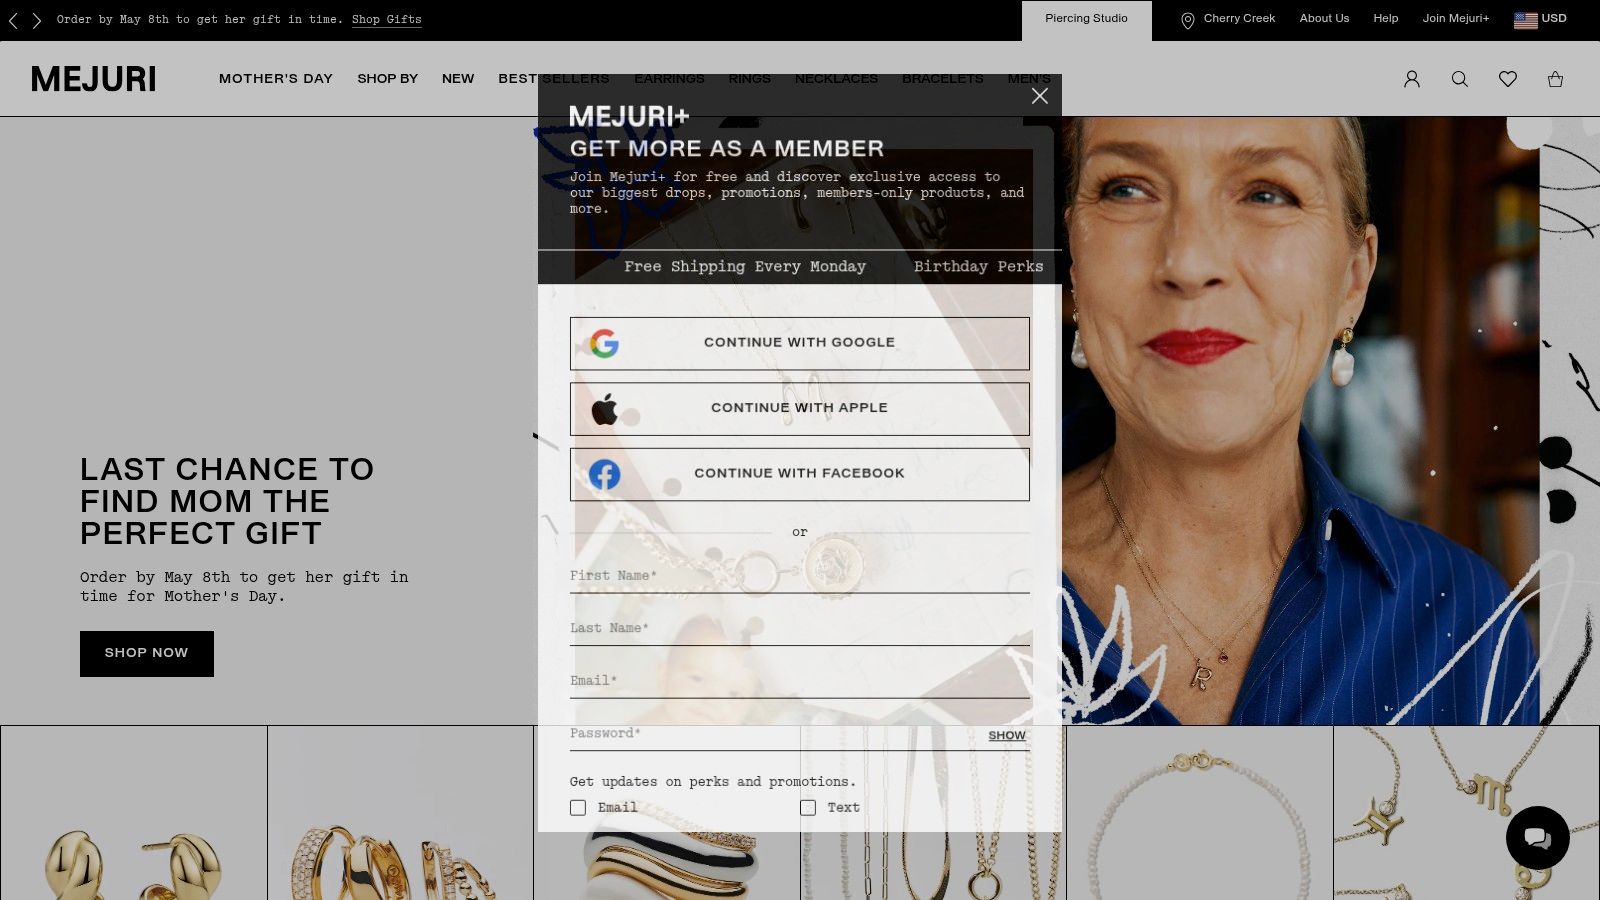Go to previous announcement with left arrow
Screen dimensions: 1600x900
coord(13,20)
